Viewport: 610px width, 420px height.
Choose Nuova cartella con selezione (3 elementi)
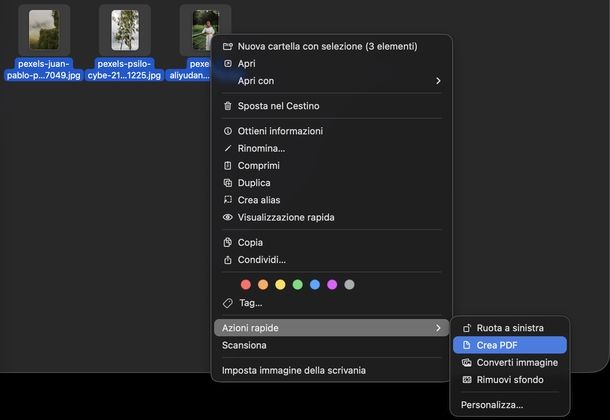click(331, 46)
